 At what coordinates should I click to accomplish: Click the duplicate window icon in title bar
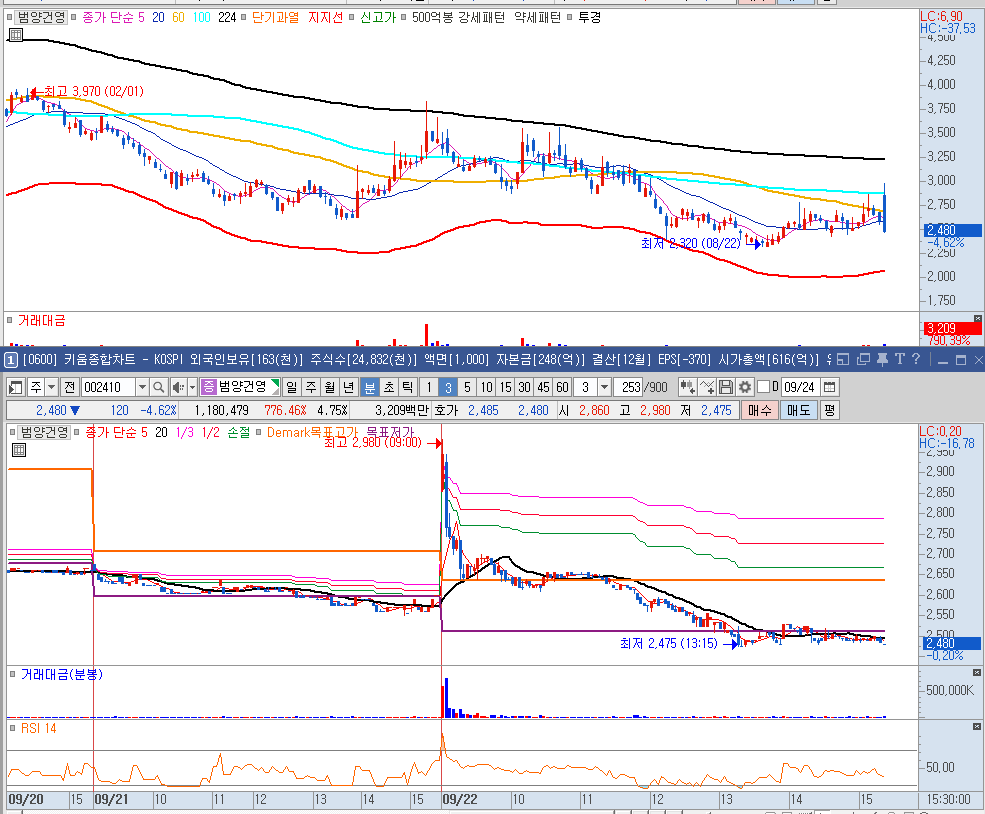click(x=863, y=359)
